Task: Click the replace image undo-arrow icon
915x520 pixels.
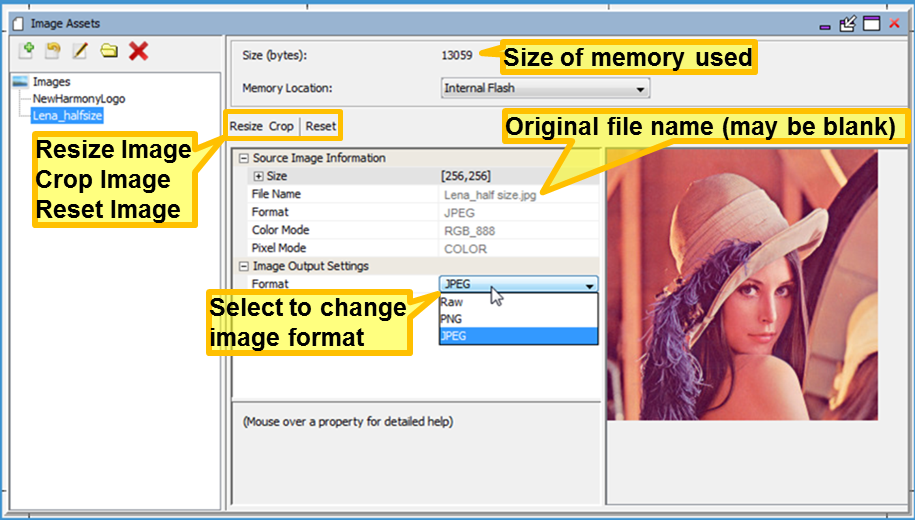Action: click(53, 51)
